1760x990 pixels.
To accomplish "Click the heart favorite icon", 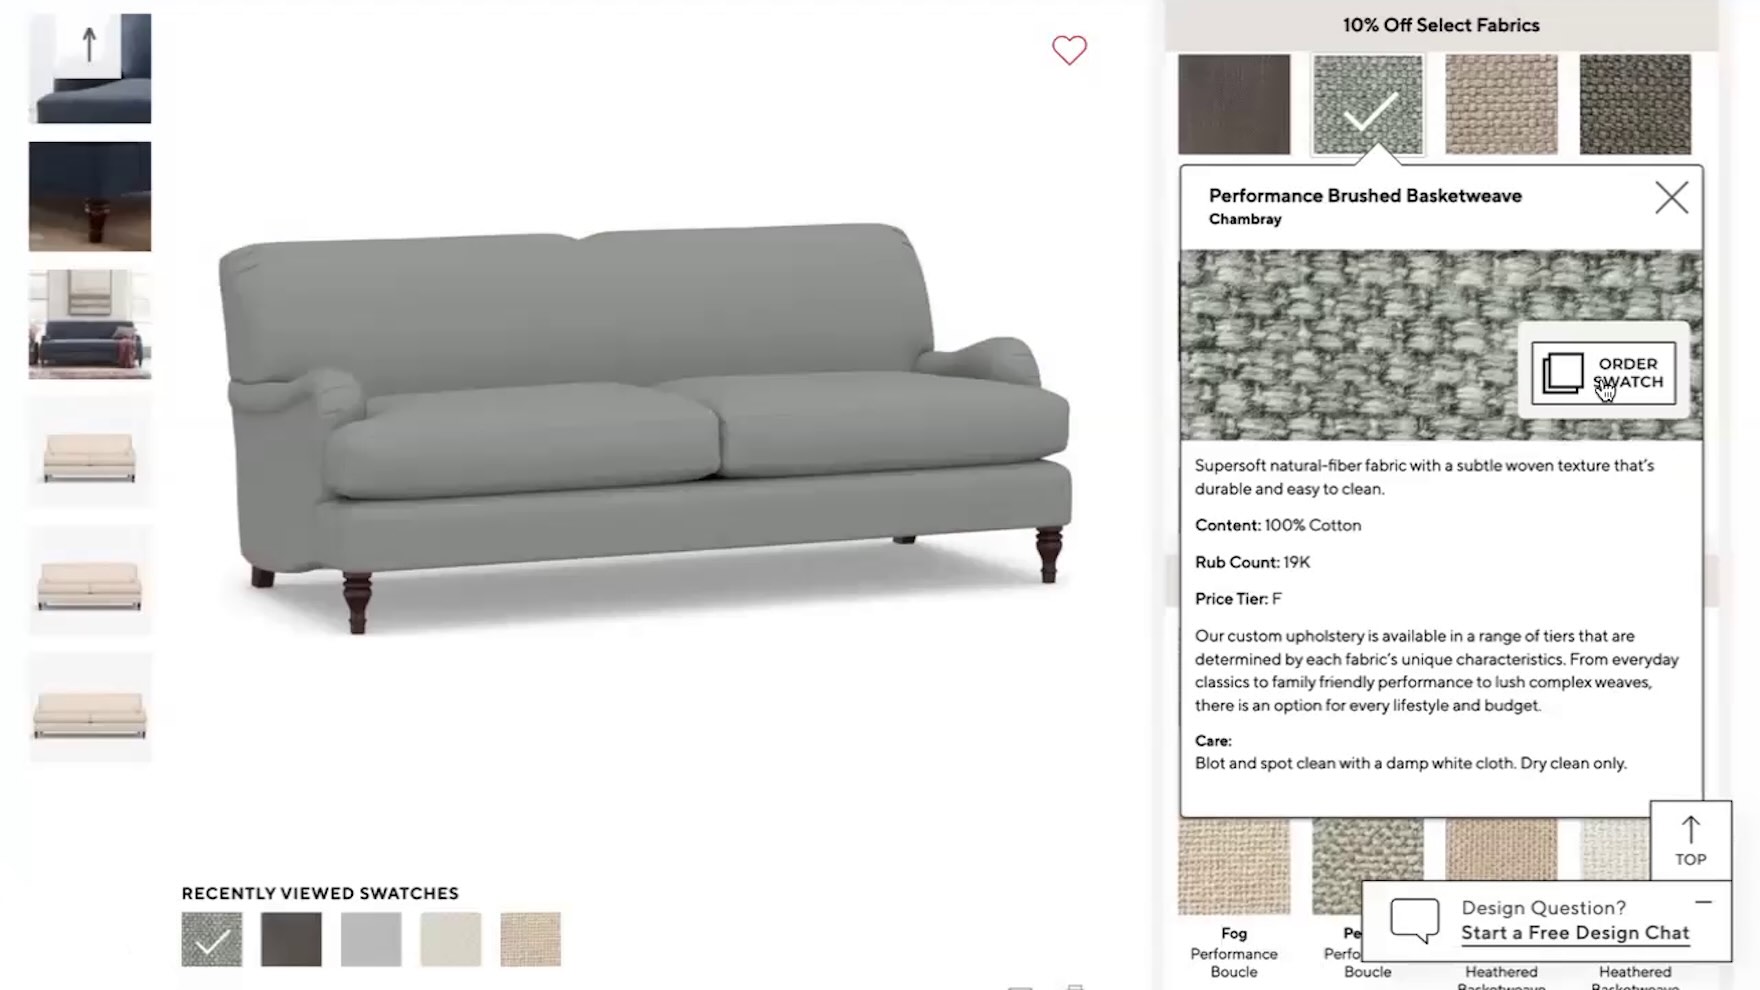I will coord(1069,50).
